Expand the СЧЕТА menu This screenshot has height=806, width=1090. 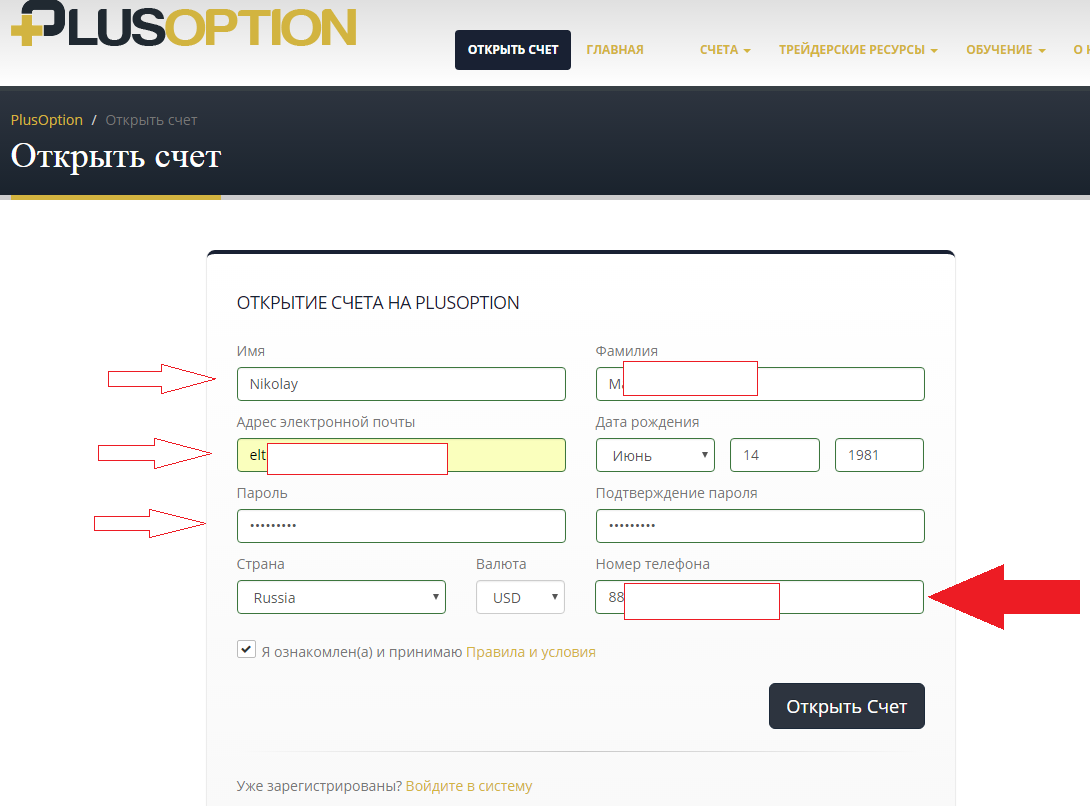pos(725,50)
